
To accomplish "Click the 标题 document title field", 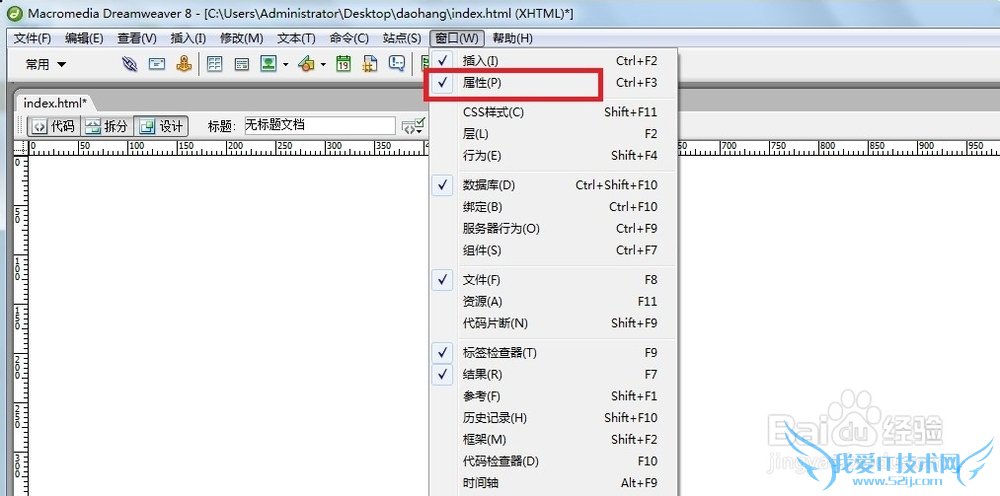I will click(x=320, y=126).
